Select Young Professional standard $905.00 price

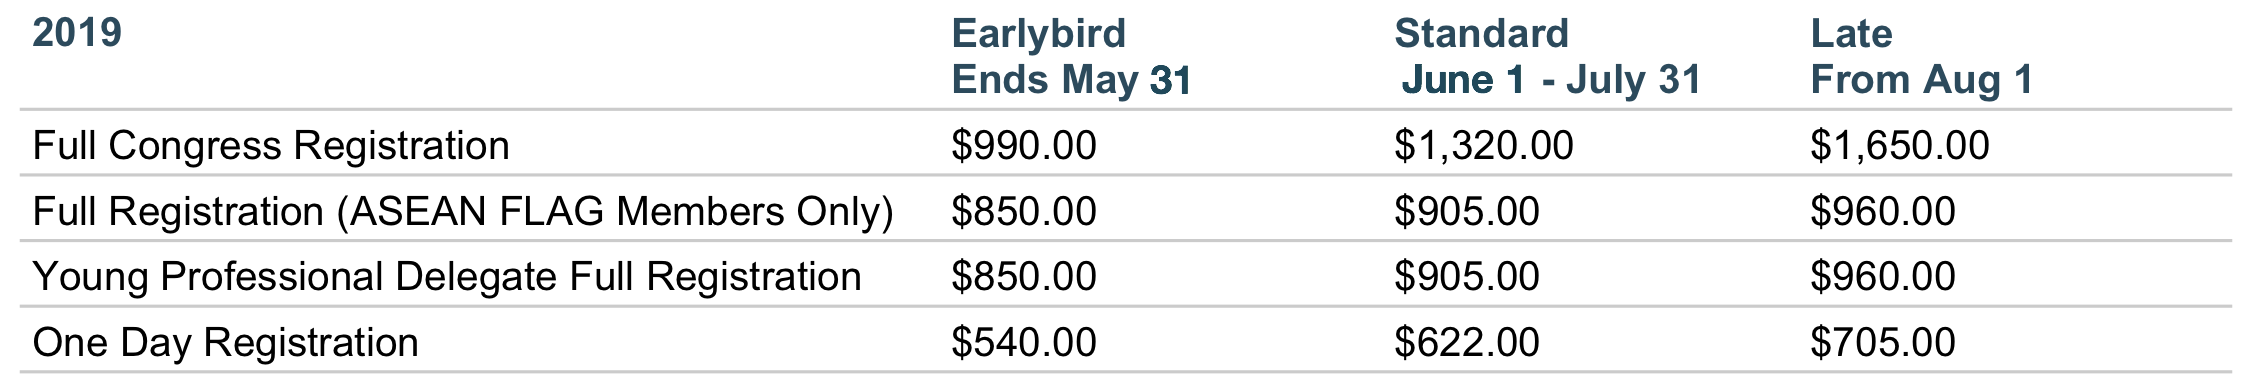[1467, 277]
